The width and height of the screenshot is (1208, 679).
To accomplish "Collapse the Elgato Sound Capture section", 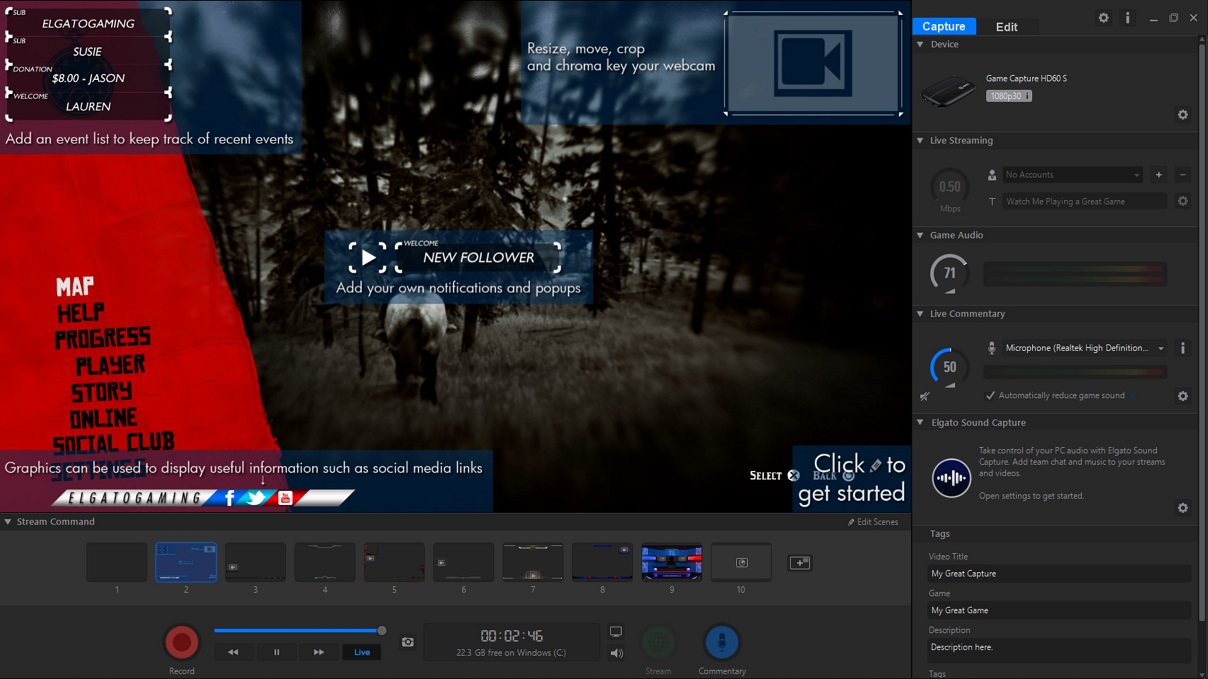I will click(920, 423).
